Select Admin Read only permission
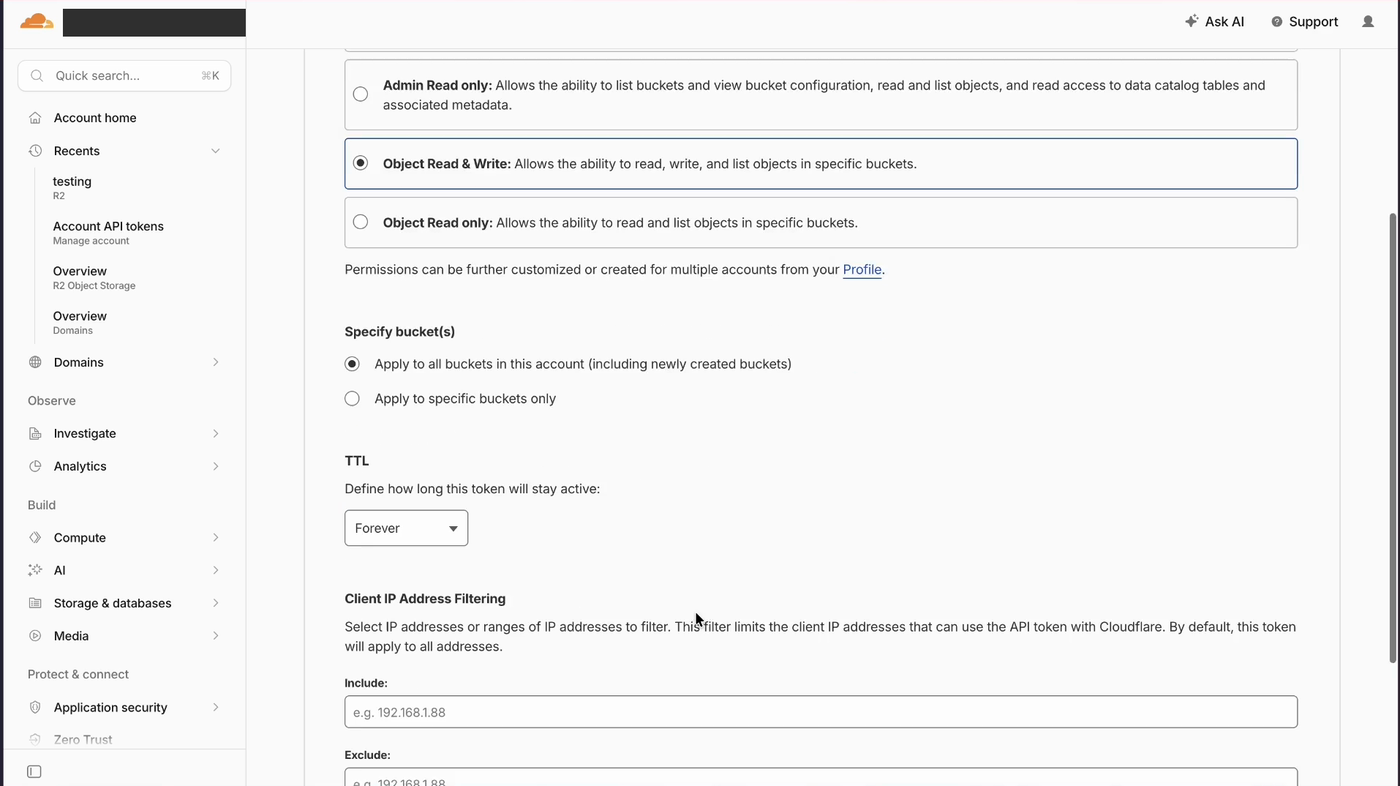This screenshot has width=1400, height=786. pos(360,94)
